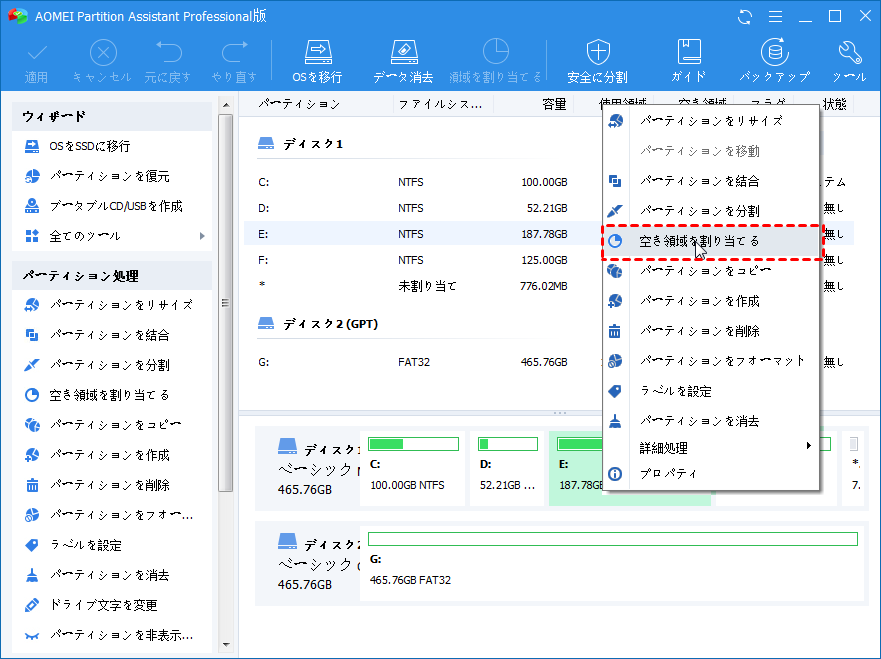Select the C: partition row
The height and width of the screenshot is (659, 881).
point(423,182)
